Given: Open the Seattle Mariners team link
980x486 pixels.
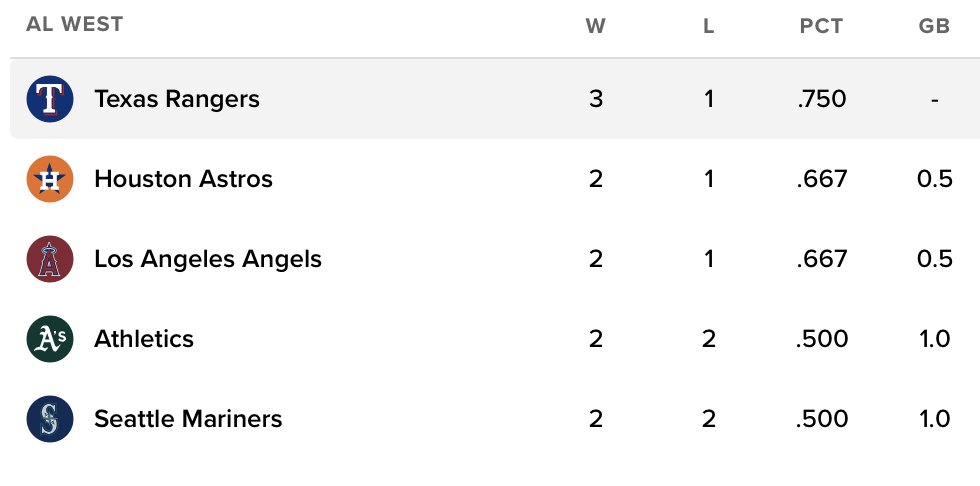Looking at the screenshot, I should pos(188,419).
